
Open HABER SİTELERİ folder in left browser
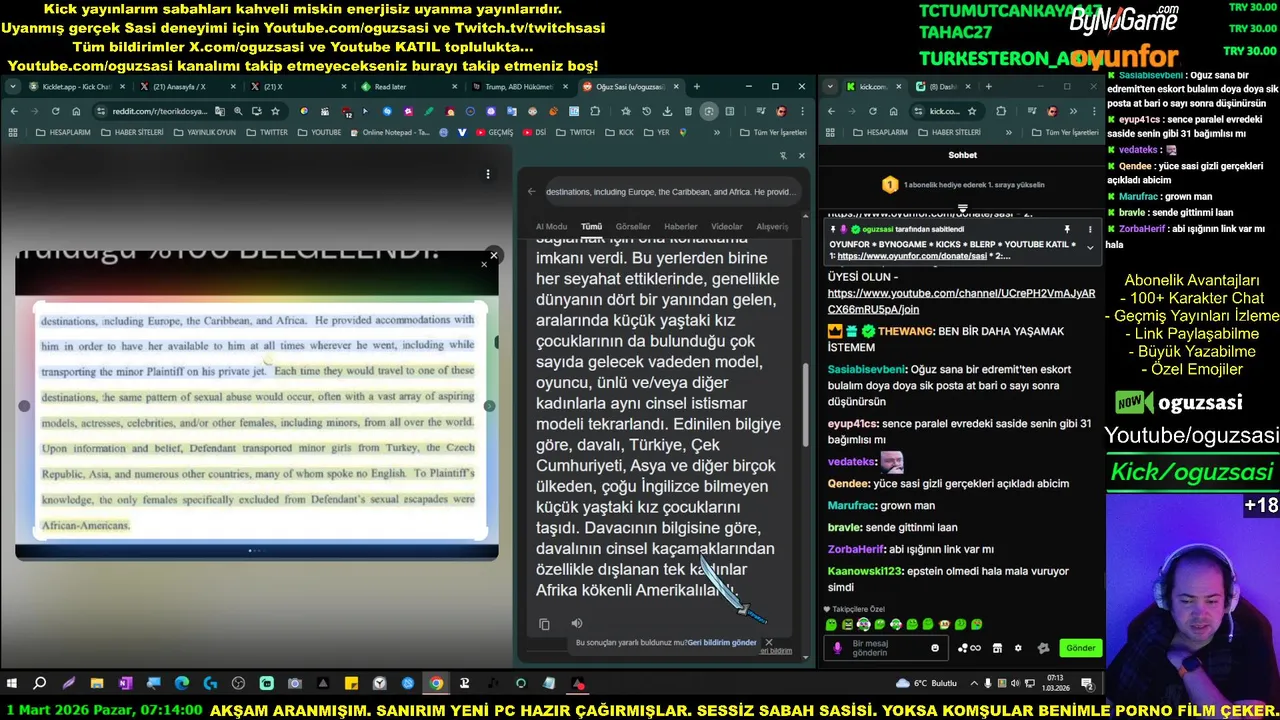click(x=132, y=132)
